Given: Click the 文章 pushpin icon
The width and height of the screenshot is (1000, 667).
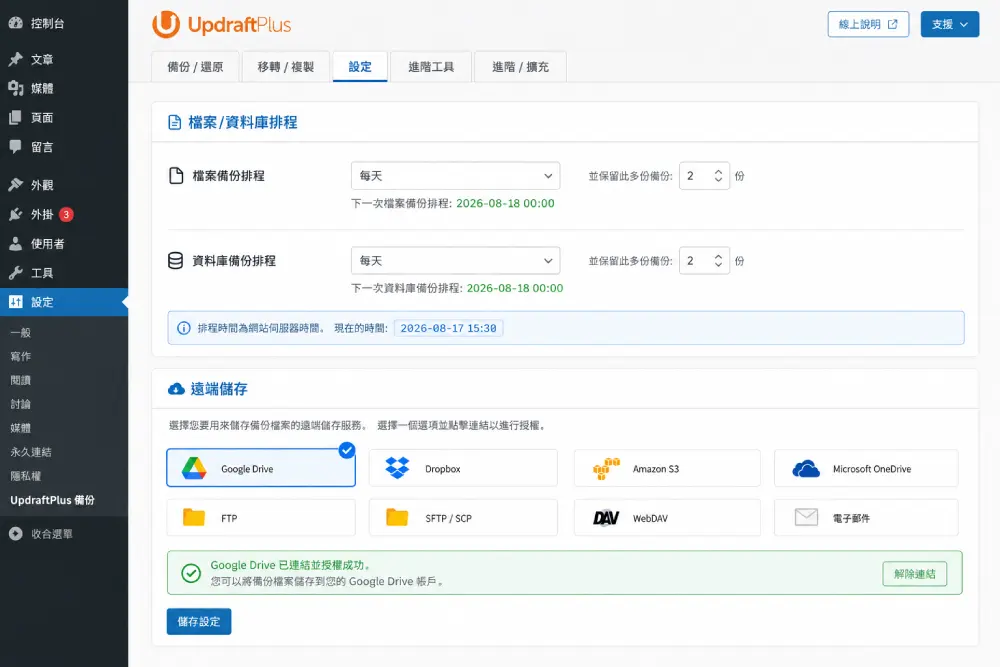Looking at the screenshot, I should tap(16, 59).
